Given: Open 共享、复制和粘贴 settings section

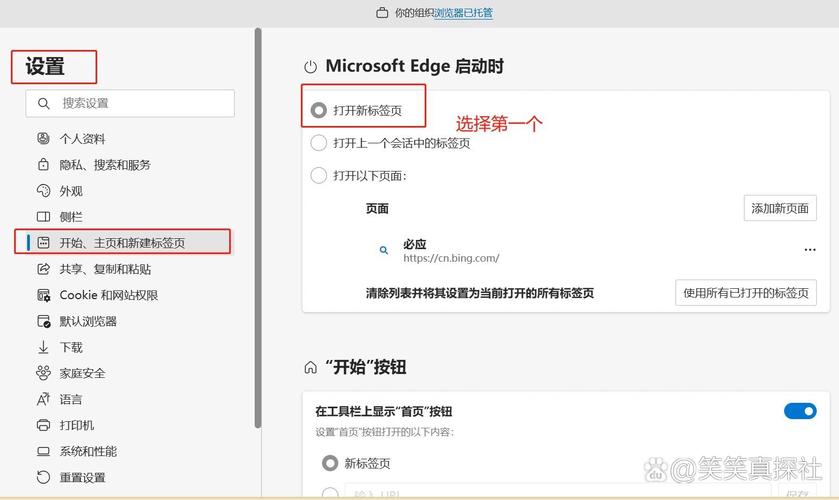Looking at the screenshot, I should [x=105, y=269].
